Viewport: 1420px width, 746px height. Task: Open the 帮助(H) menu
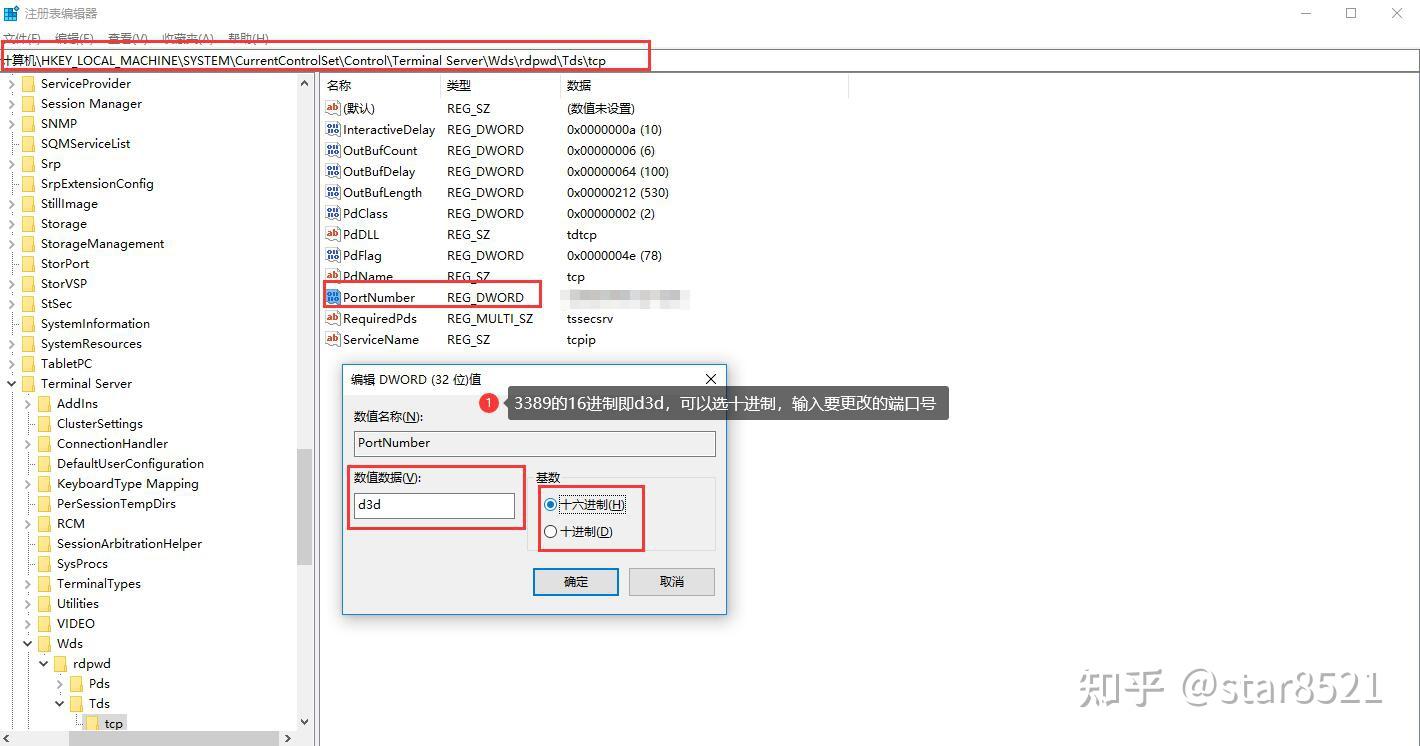pyautogui.click(x=248, y=38)
